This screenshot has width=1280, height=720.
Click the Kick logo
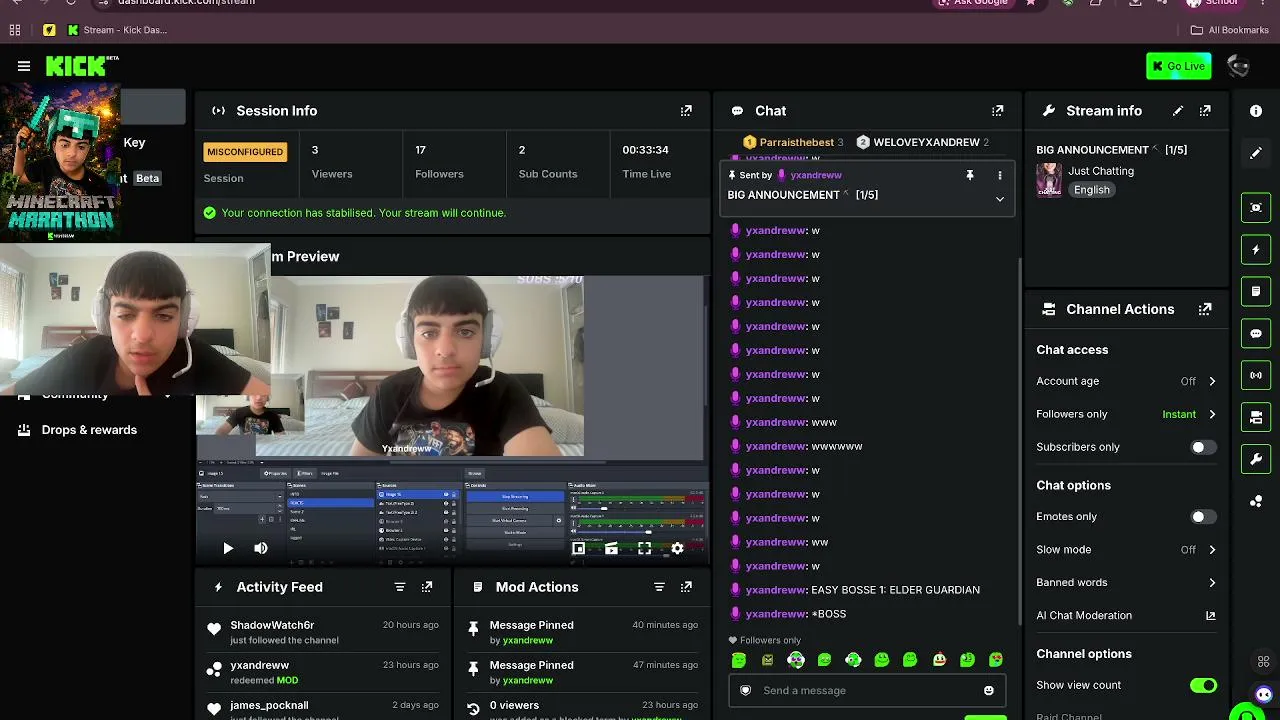(x=76, y=66)
